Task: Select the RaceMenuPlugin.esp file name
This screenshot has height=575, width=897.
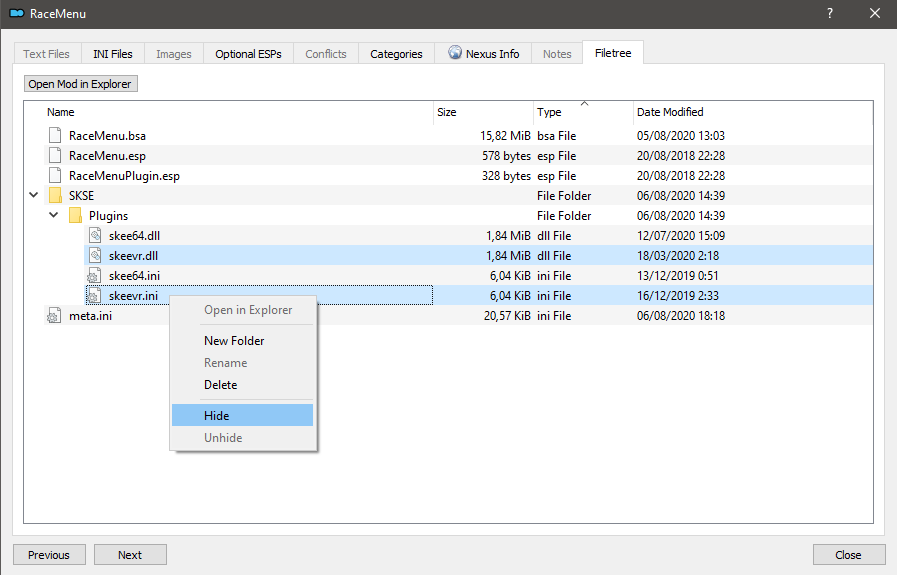Action: pos(124,176)
